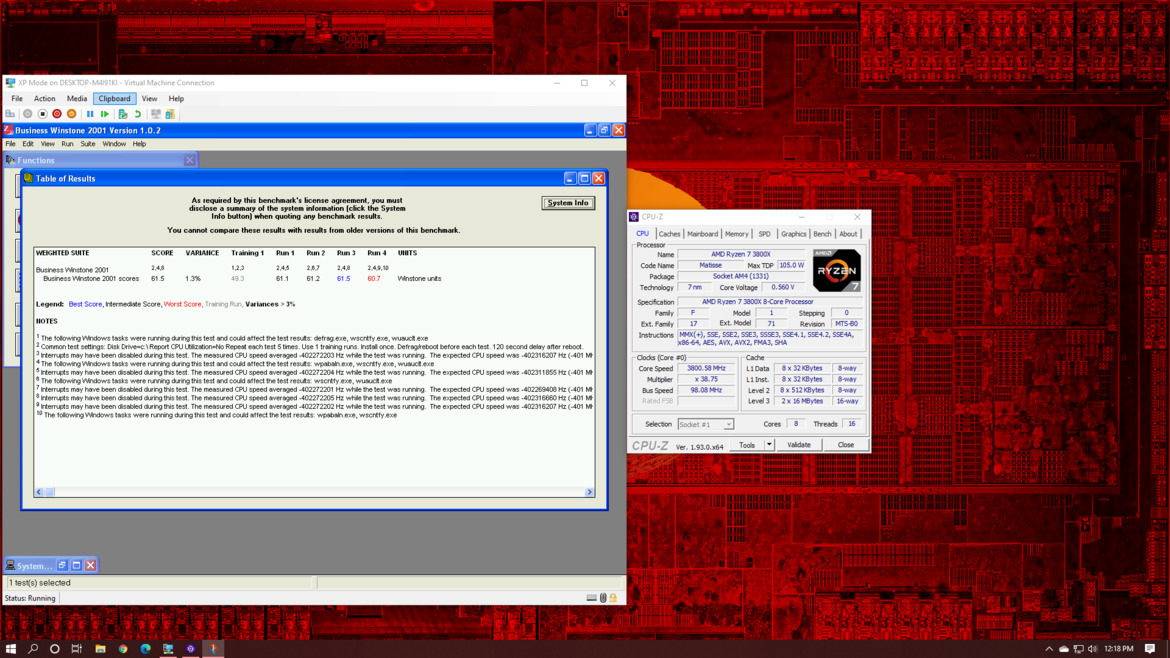Click the Ctrl+Alt+Del icon in VM toolbar
The width and height of the screenshot is (1170, 658).
coord(10,114)
